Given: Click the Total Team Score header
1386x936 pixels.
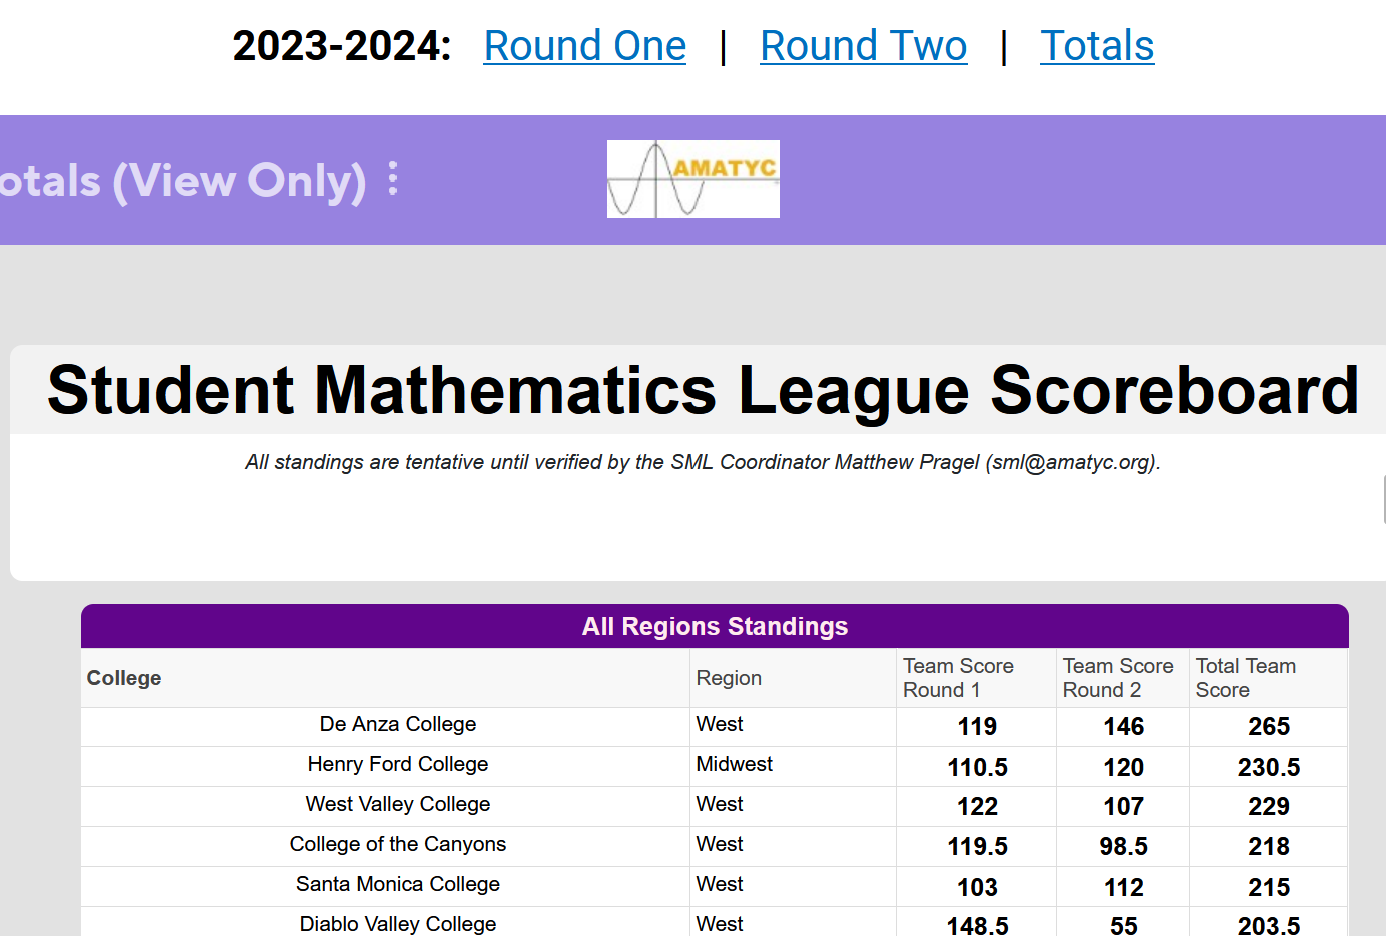Looking at the screenshot, I should pos(1245,678).
